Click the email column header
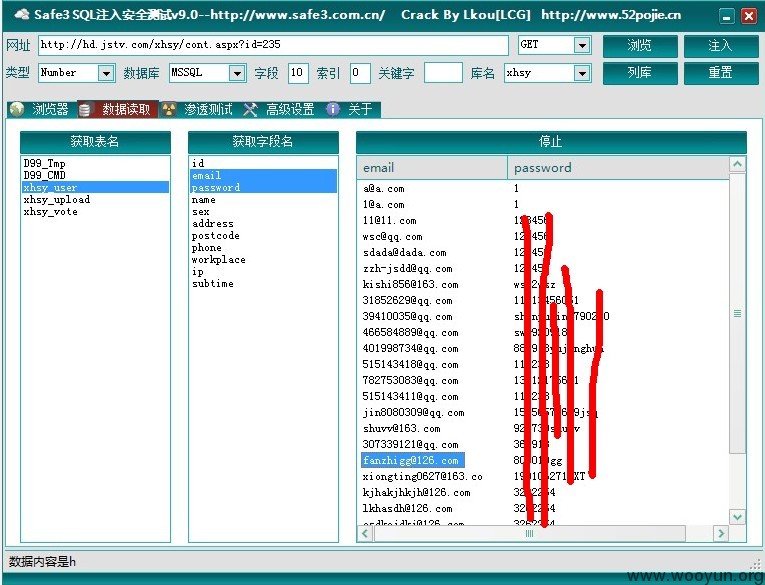The width and height of the screenshot is (765, 585). coord(432,168)
